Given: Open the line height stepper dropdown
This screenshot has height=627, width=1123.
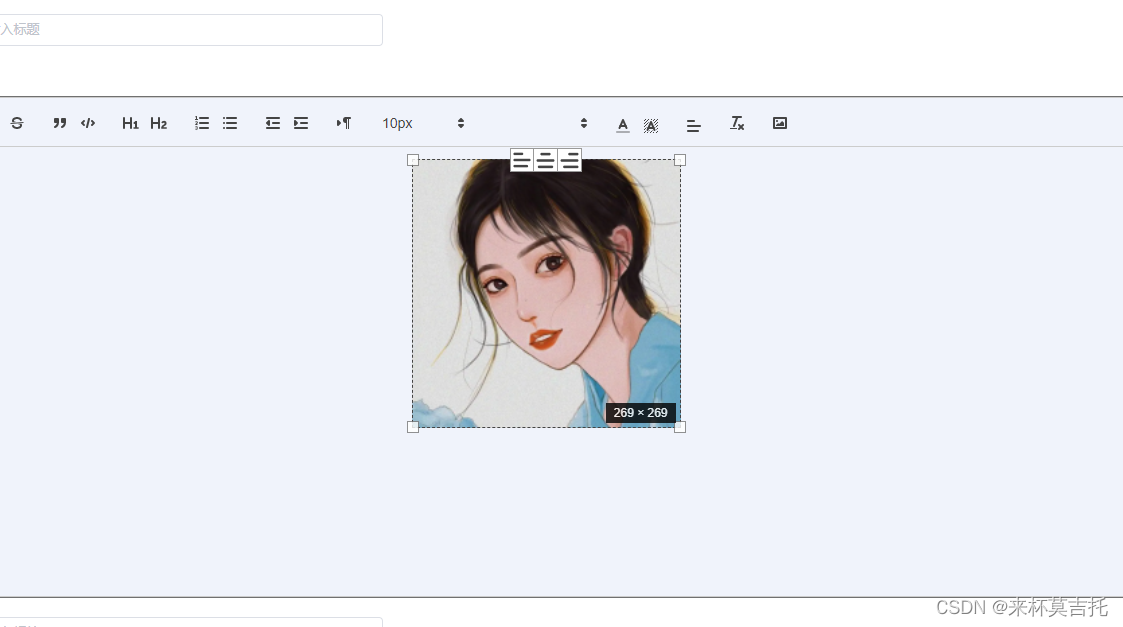Looking at the screenshot, I should click(x=584, y=123).
